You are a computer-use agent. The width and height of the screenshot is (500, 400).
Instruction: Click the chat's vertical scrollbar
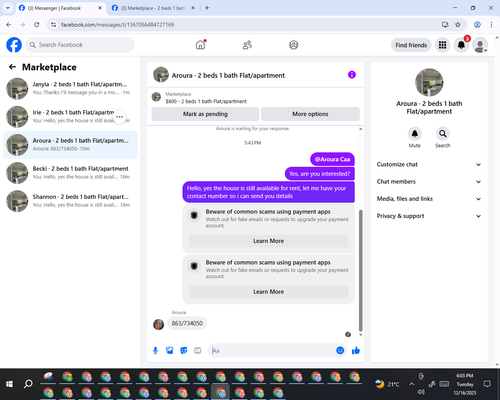click(x=360, y=270)
